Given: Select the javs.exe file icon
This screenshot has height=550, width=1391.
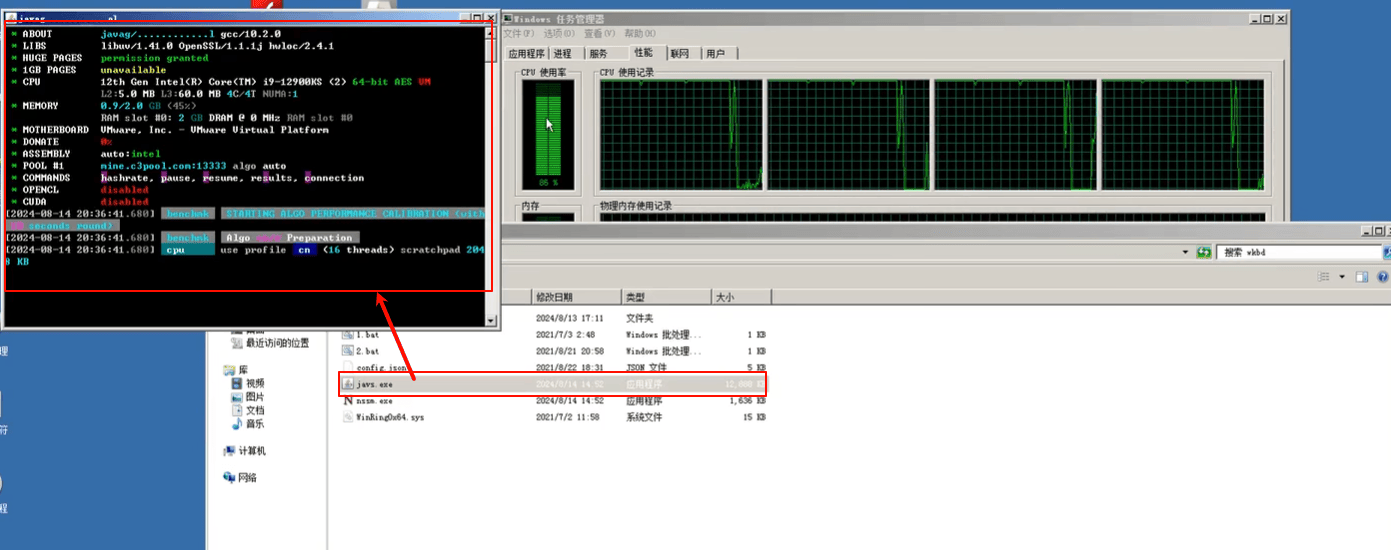Looking at the screenshot, I should 348,383.
